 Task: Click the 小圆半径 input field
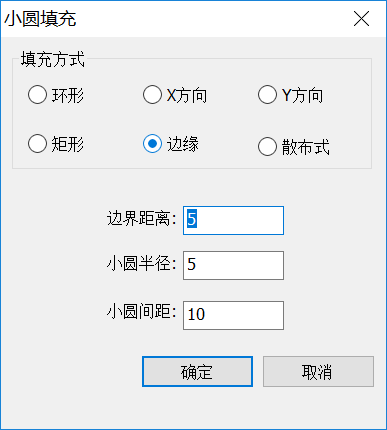tap(233, 265)
